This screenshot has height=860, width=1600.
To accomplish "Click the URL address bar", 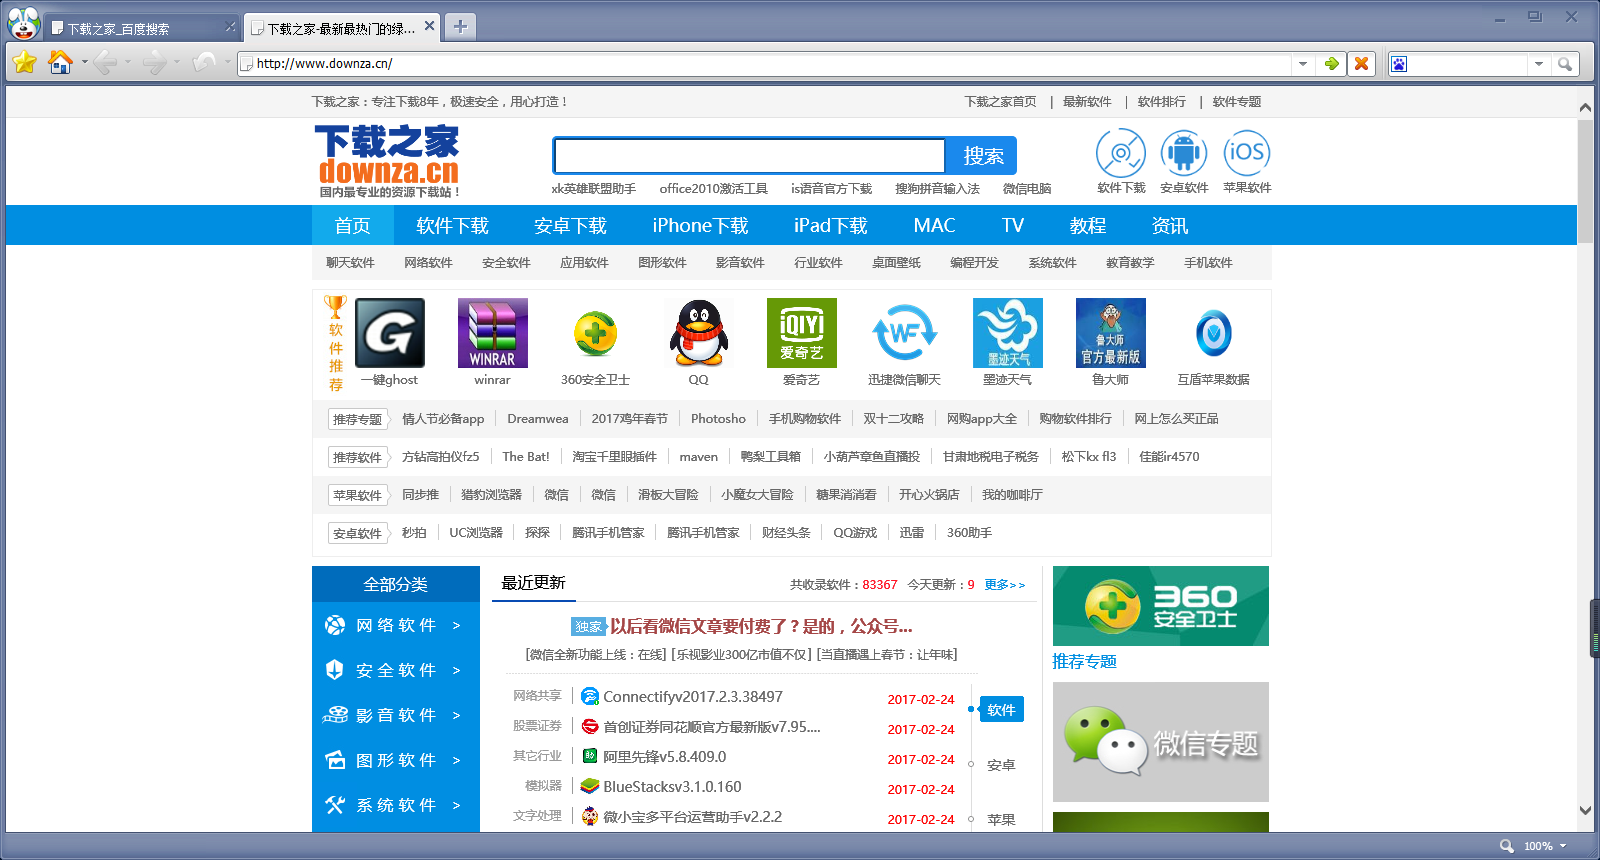I will click(x=766, y=64).
